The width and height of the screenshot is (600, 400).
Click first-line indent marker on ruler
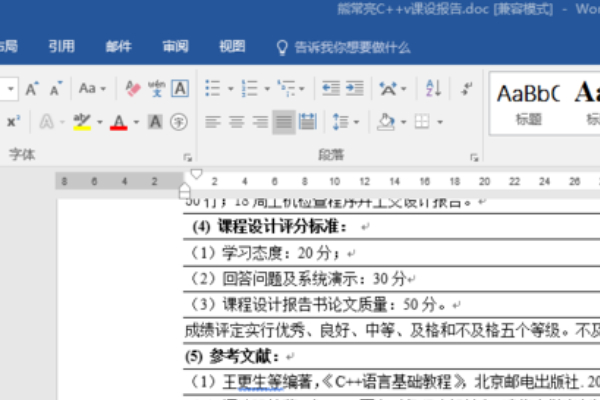pos(196,174)
